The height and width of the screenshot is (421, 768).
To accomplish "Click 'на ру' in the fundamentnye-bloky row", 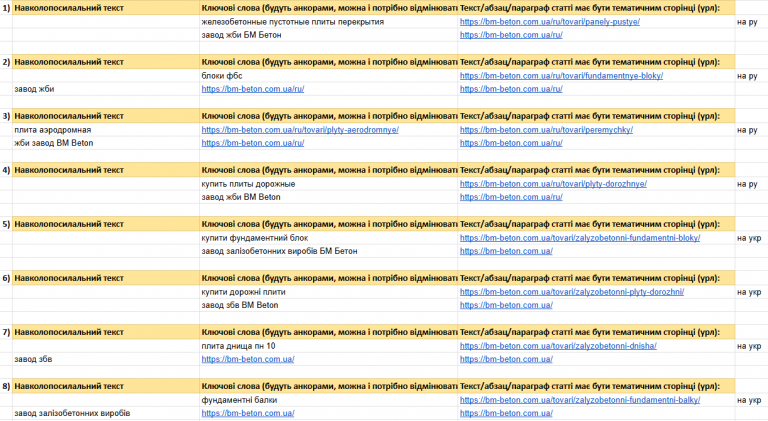I will pyautogui.click(x=747, y=76).
